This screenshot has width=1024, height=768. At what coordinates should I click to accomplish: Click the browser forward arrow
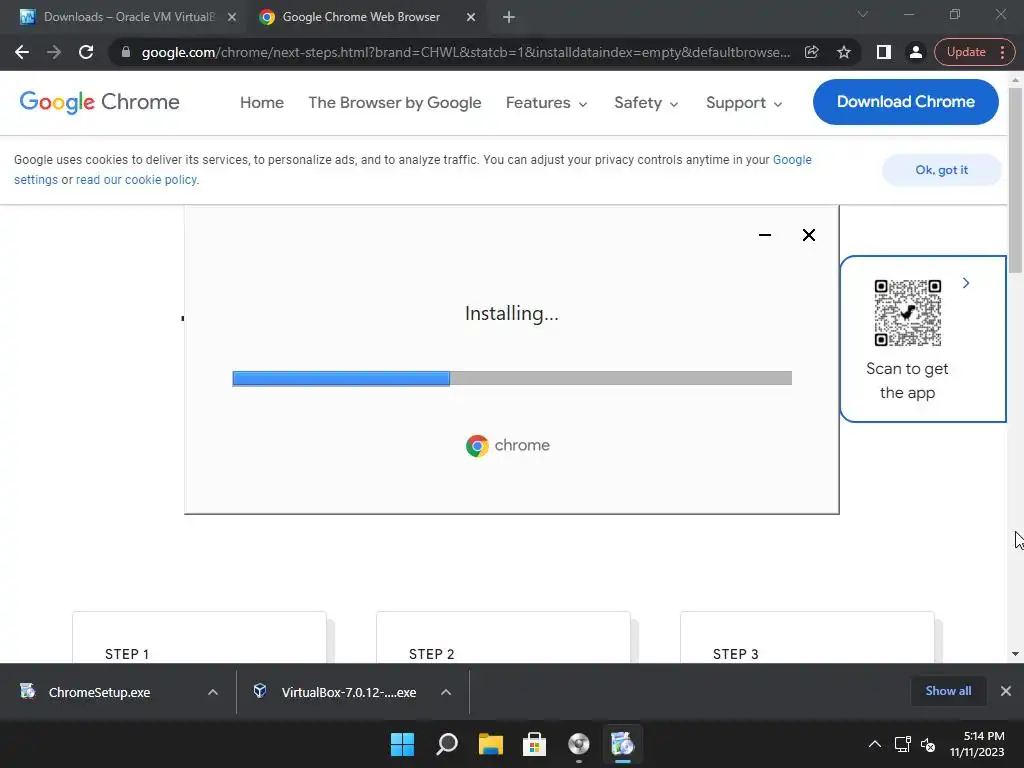[54, 52]
